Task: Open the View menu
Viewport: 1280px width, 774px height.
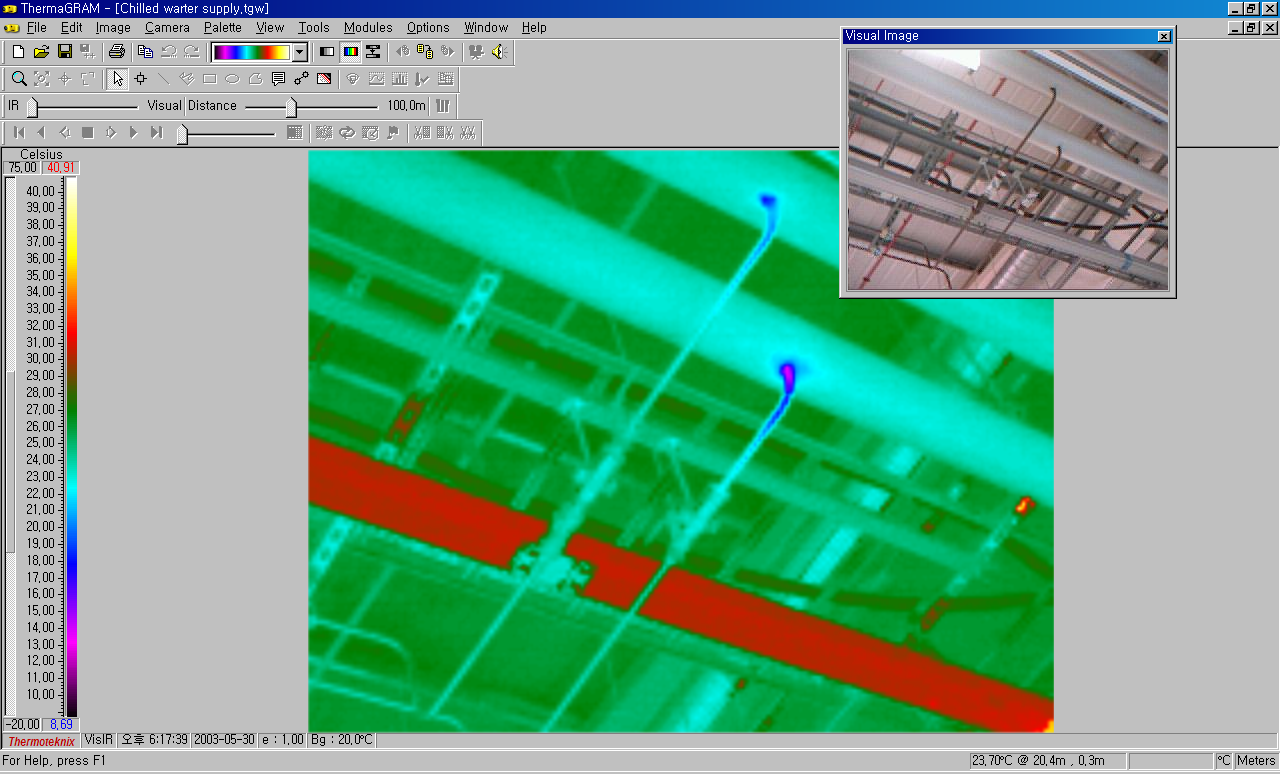Action: click(270, 27)
